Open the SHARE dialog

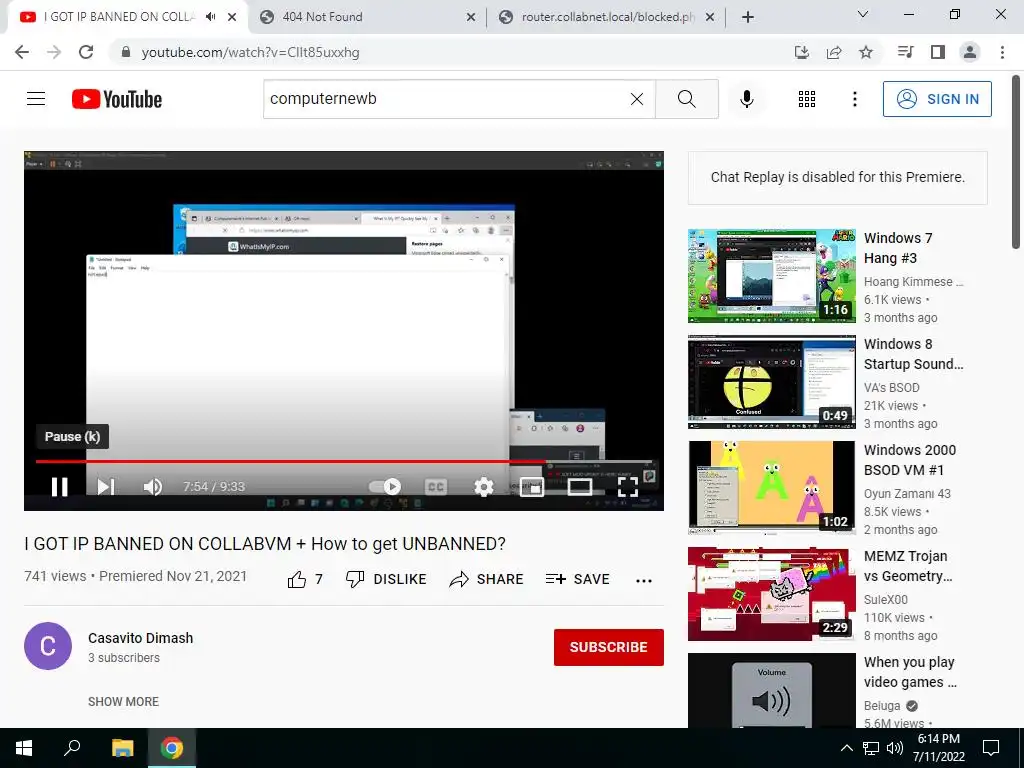tap(487, 579)
